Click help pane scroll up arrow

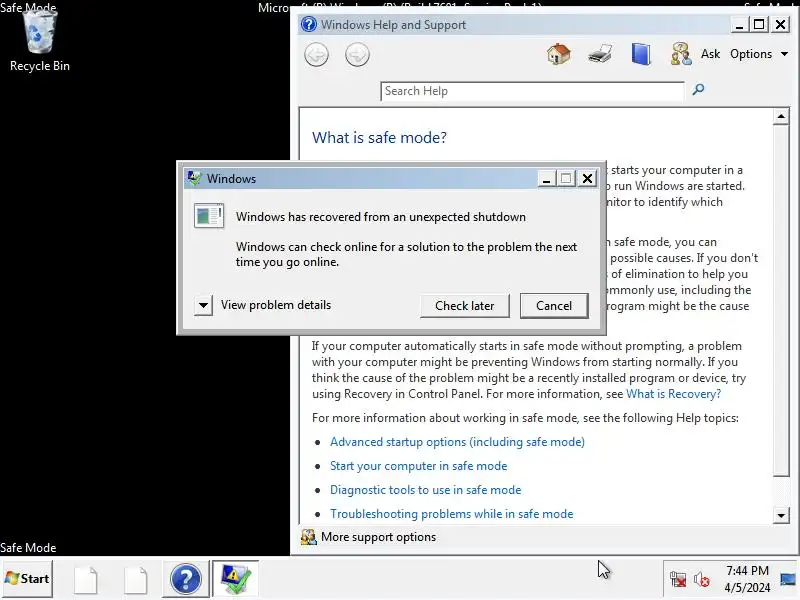(x=781, y=117)
